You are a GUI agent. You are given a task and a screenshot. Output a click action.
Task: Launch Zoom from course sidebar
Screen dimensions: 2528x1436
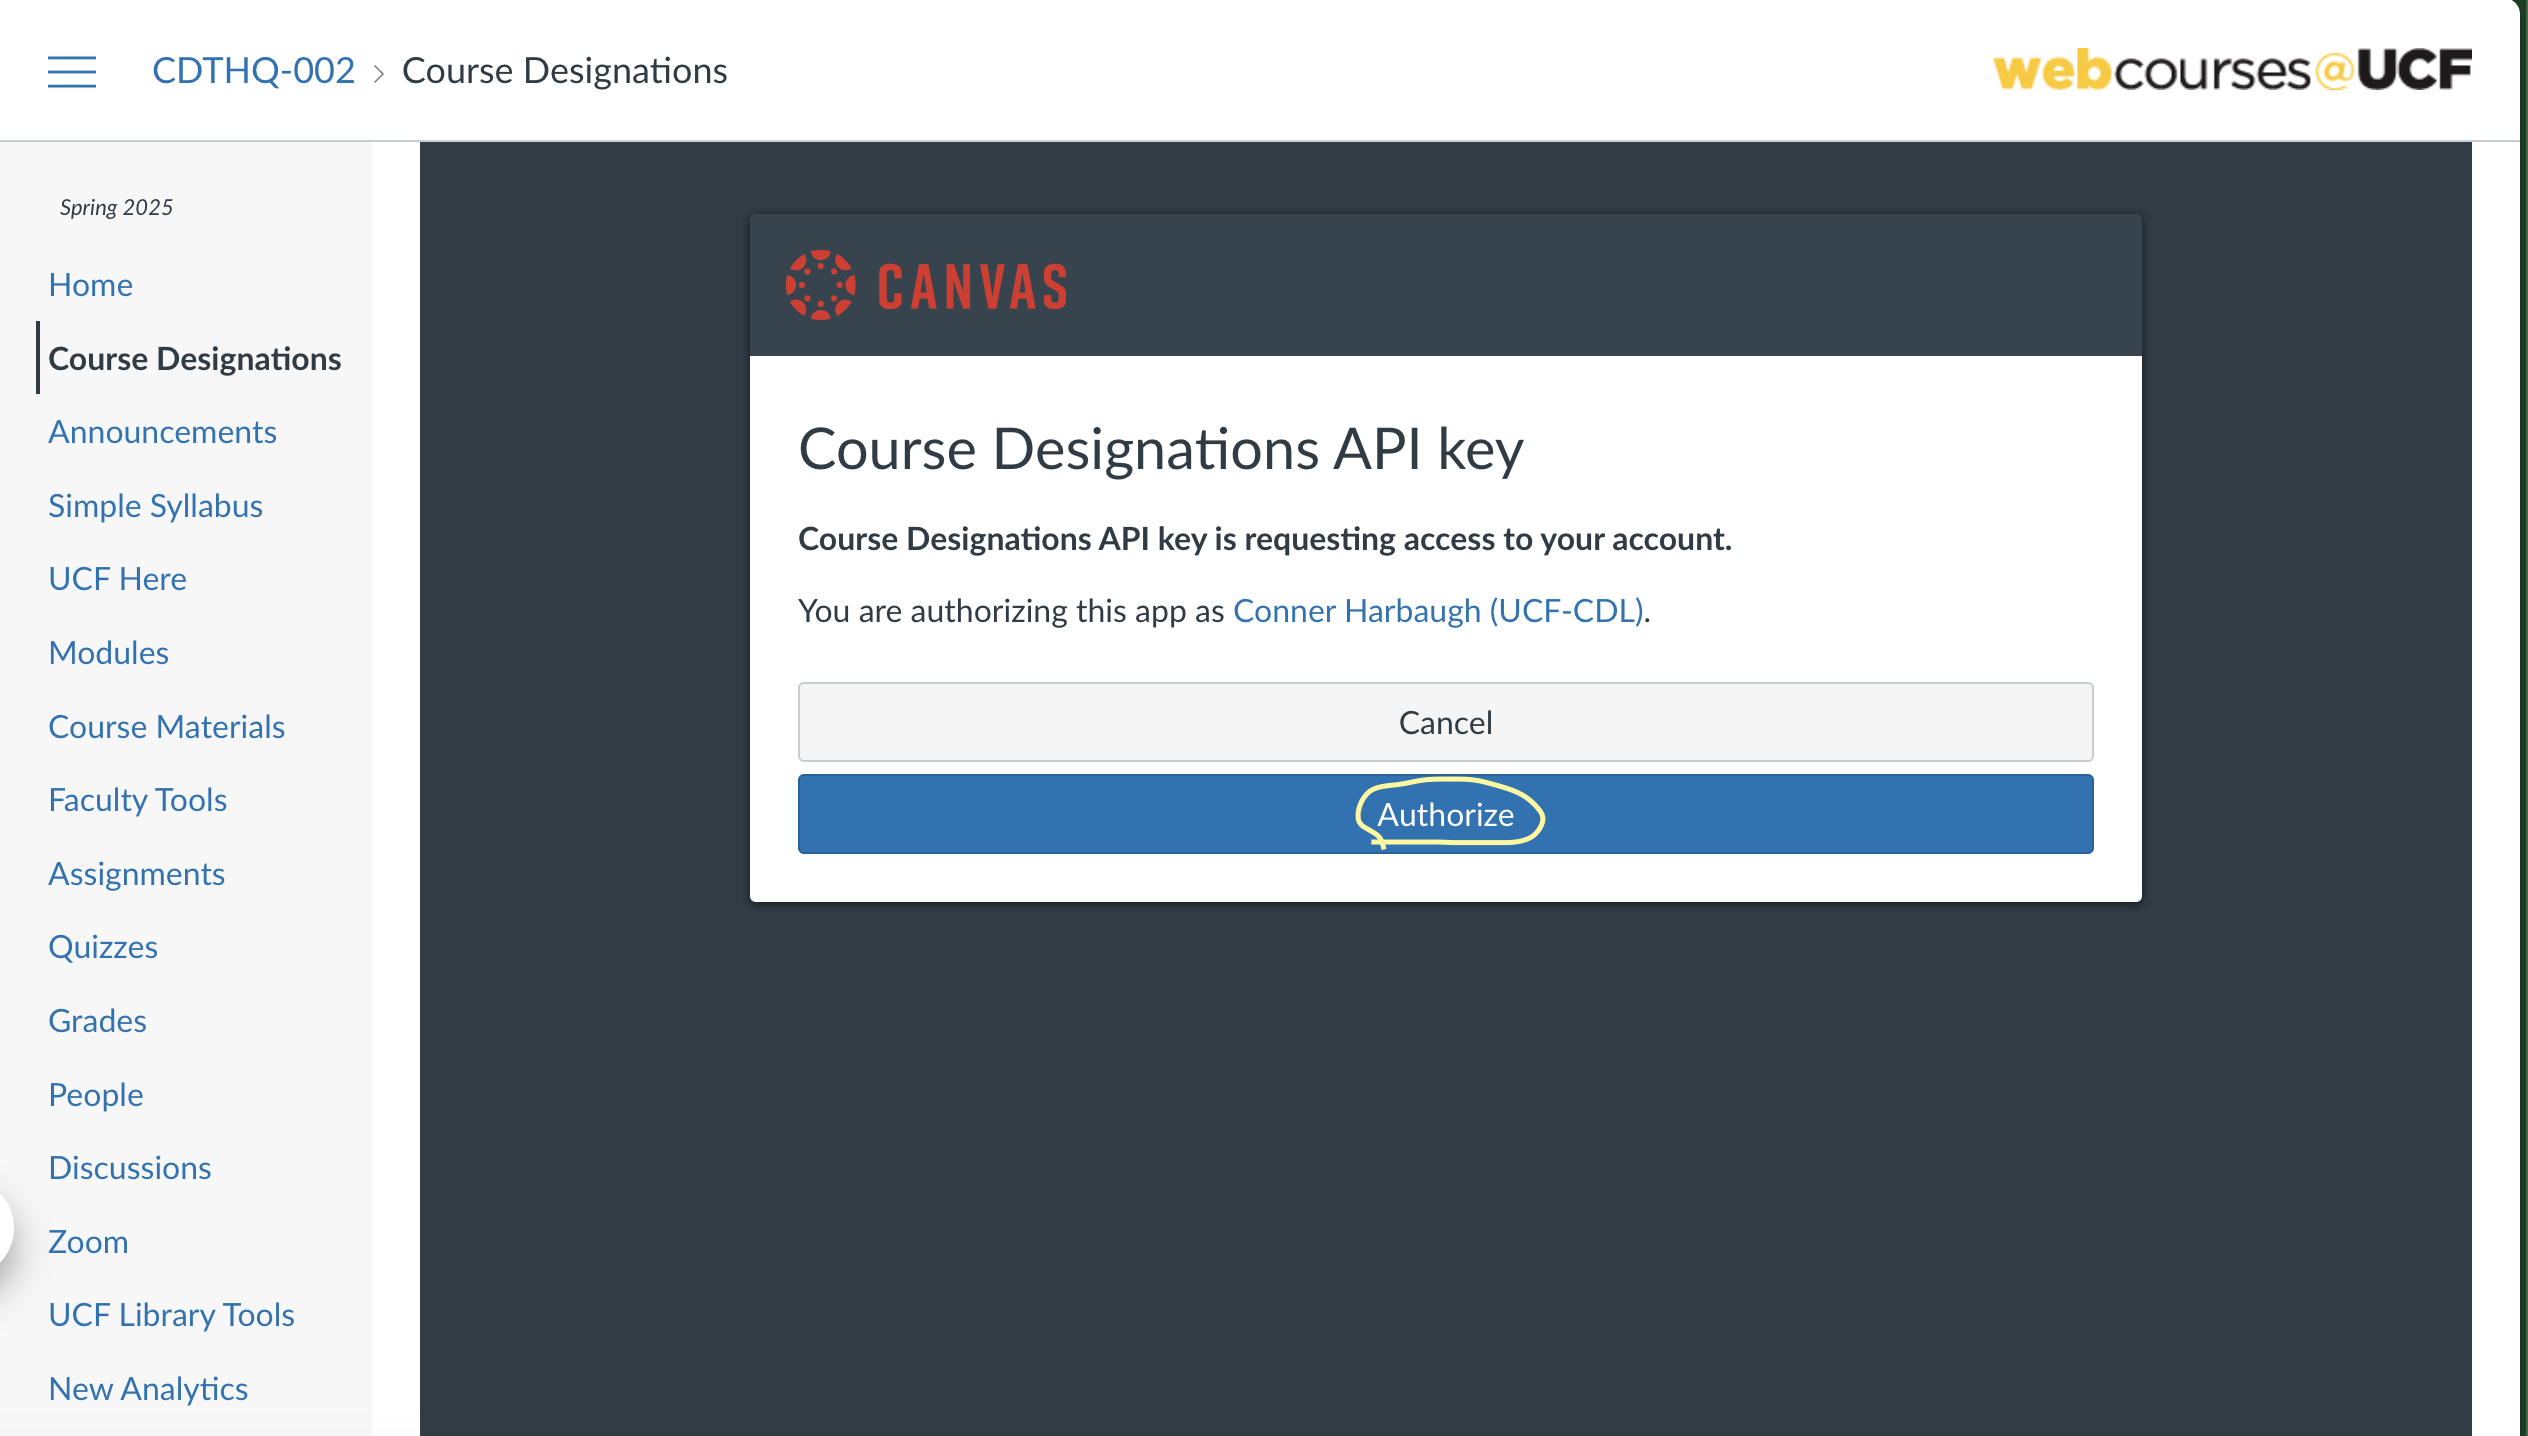click(88, 1242)
